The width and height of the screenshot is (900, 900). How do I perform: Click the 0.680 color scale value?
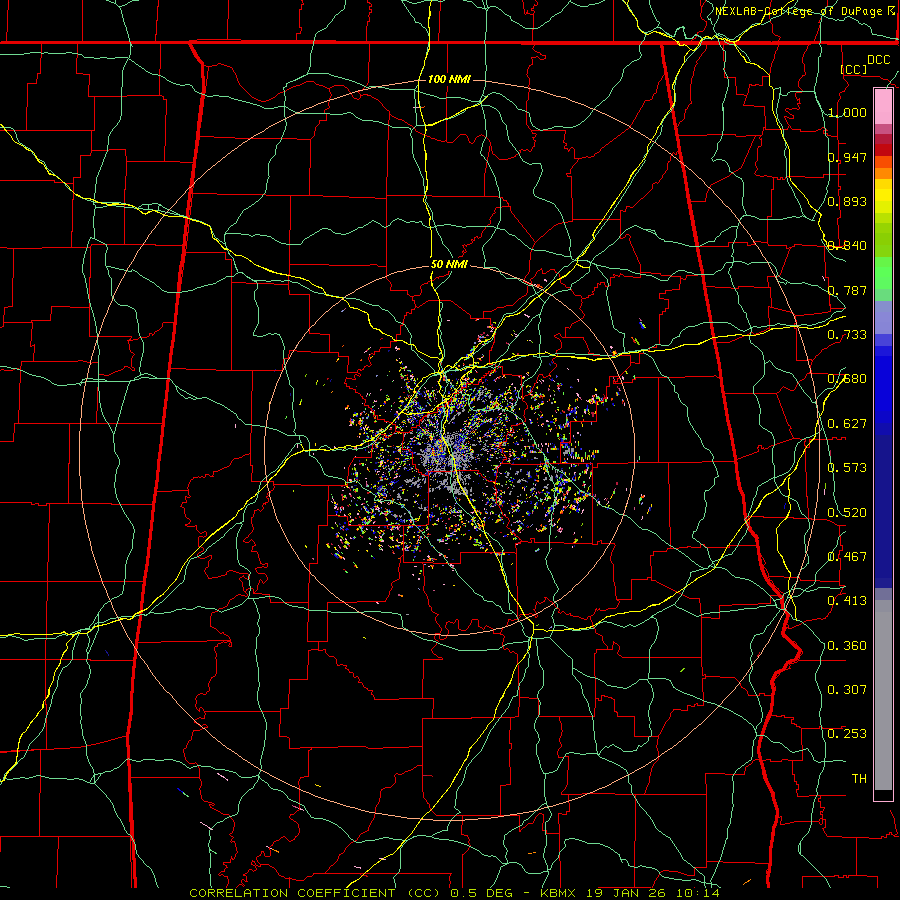[847, 379]
